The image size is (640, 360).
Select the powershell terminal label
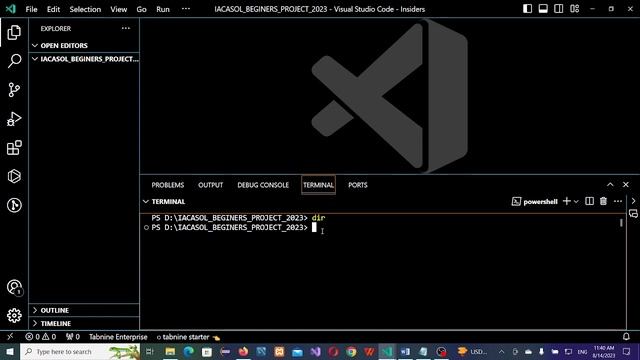click(x=535, y=202)
